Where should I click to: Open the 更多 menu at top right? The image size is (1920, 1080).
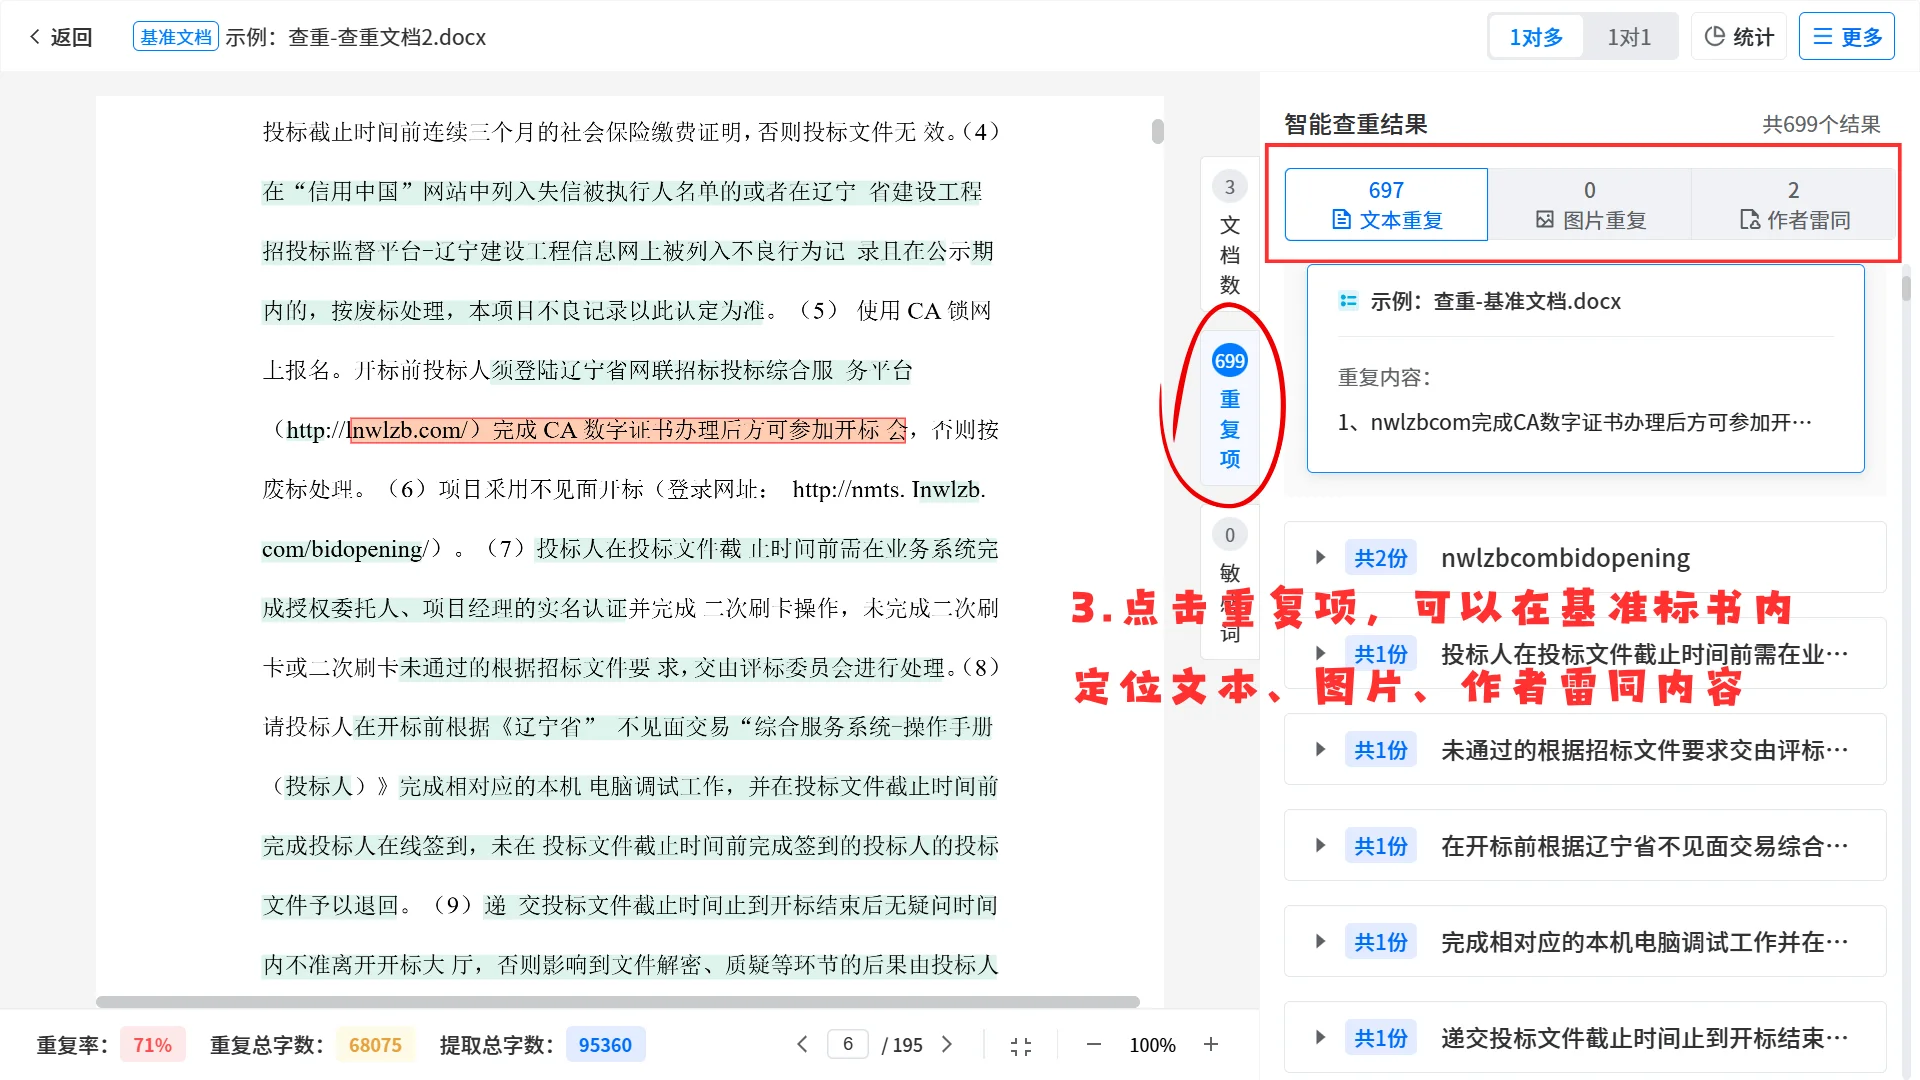pos(1846,35)
